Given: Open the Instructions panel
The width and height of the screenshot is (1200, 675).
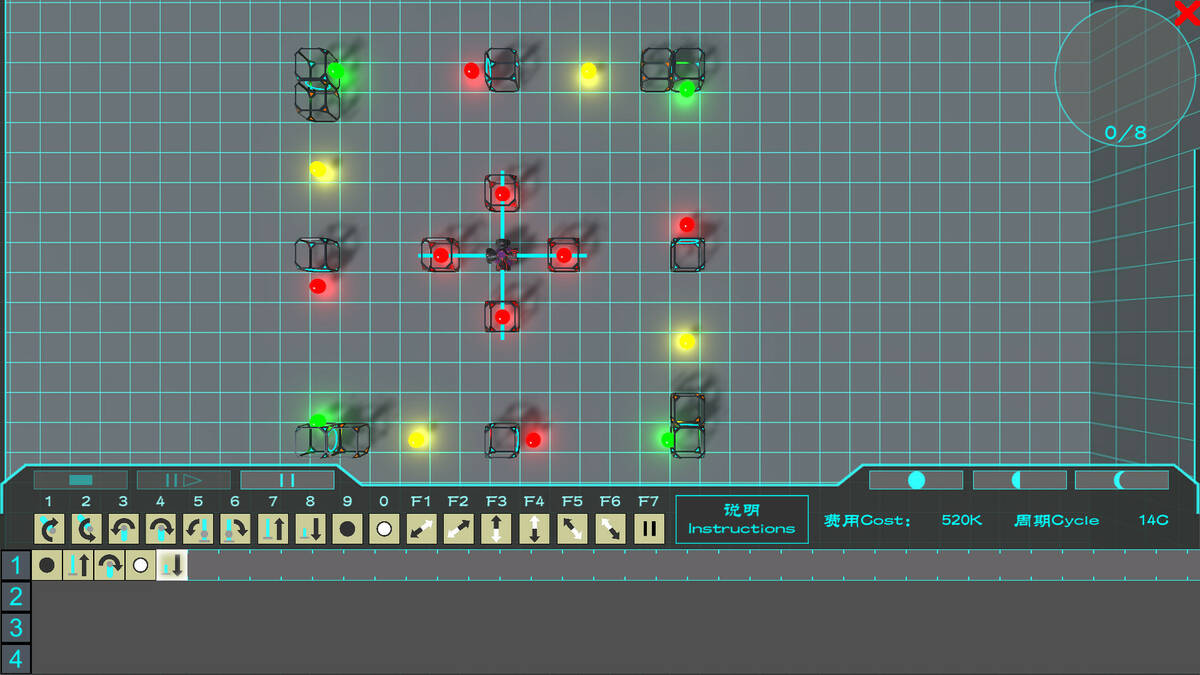Looking at the screenshot, I should click(741, 519).
